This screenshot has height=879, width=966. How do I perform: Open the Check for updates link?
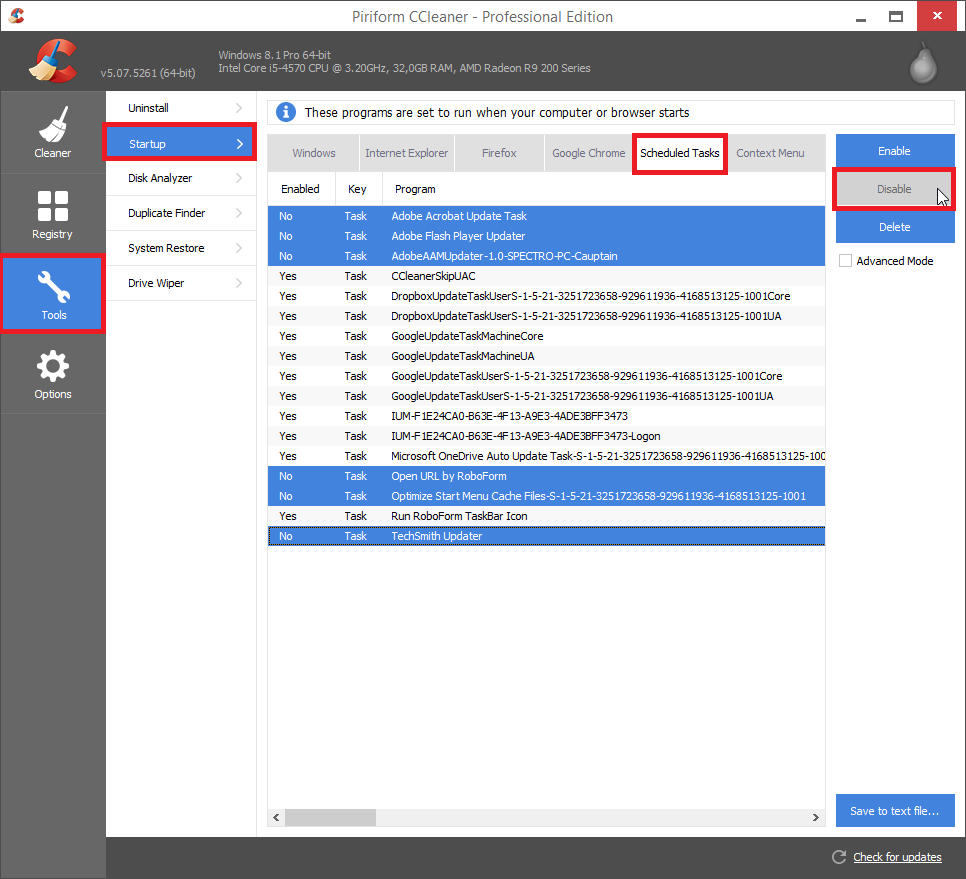click(x=897, y=857)
